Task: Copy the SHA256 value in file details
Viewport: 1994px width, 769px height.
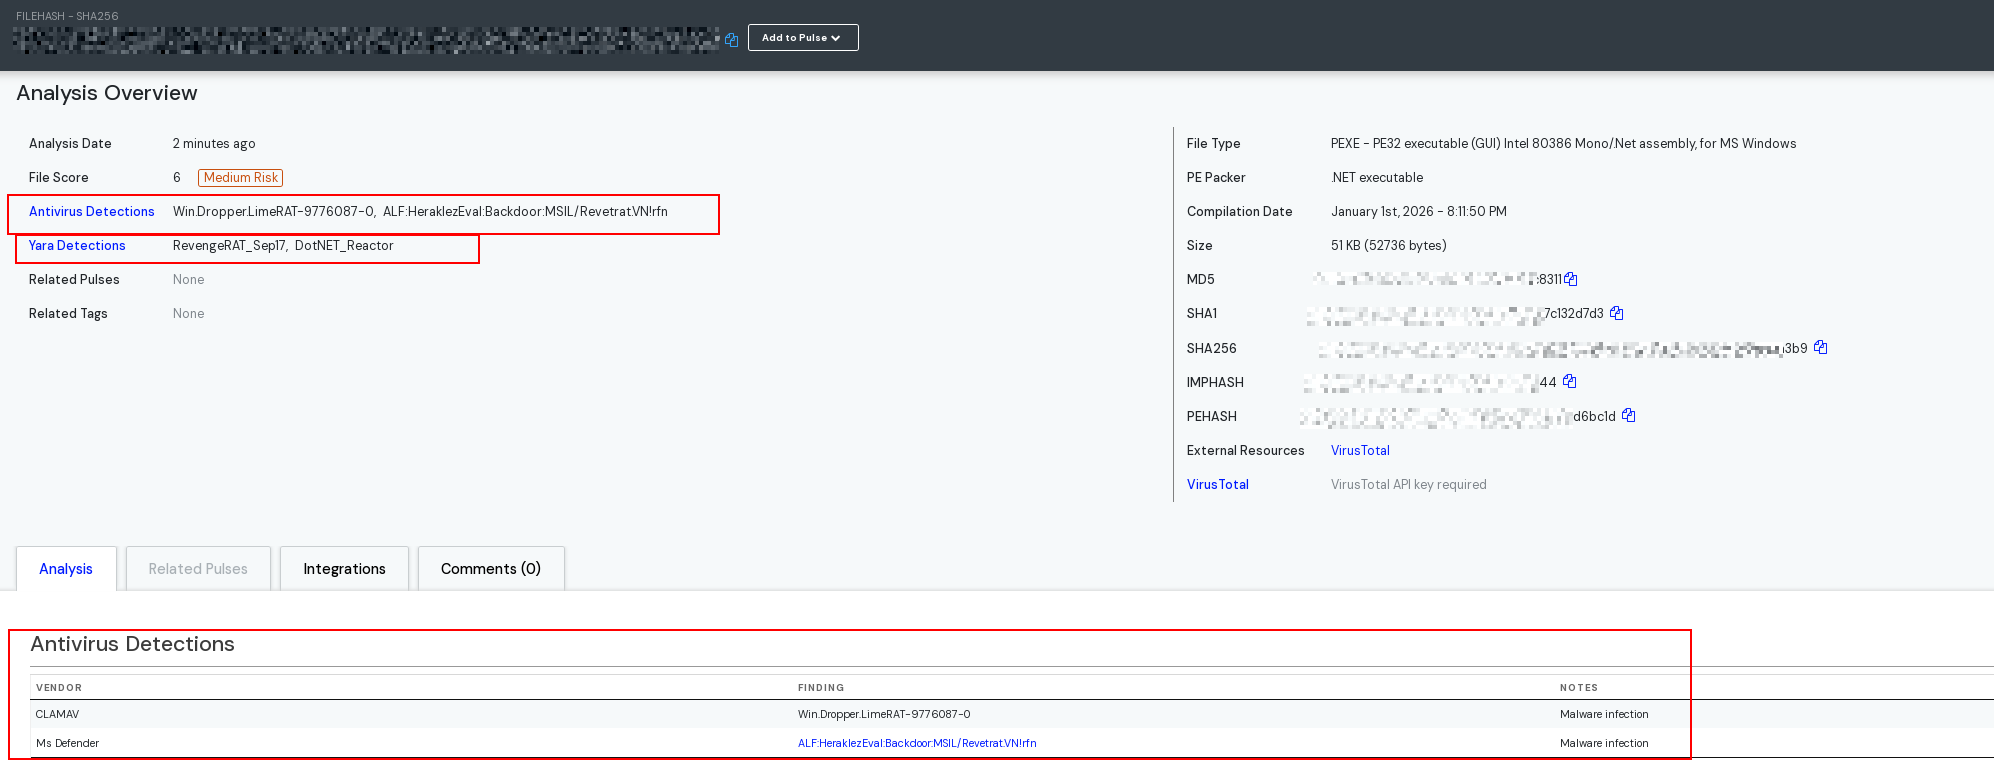Action: click(x=1821, y=347)
